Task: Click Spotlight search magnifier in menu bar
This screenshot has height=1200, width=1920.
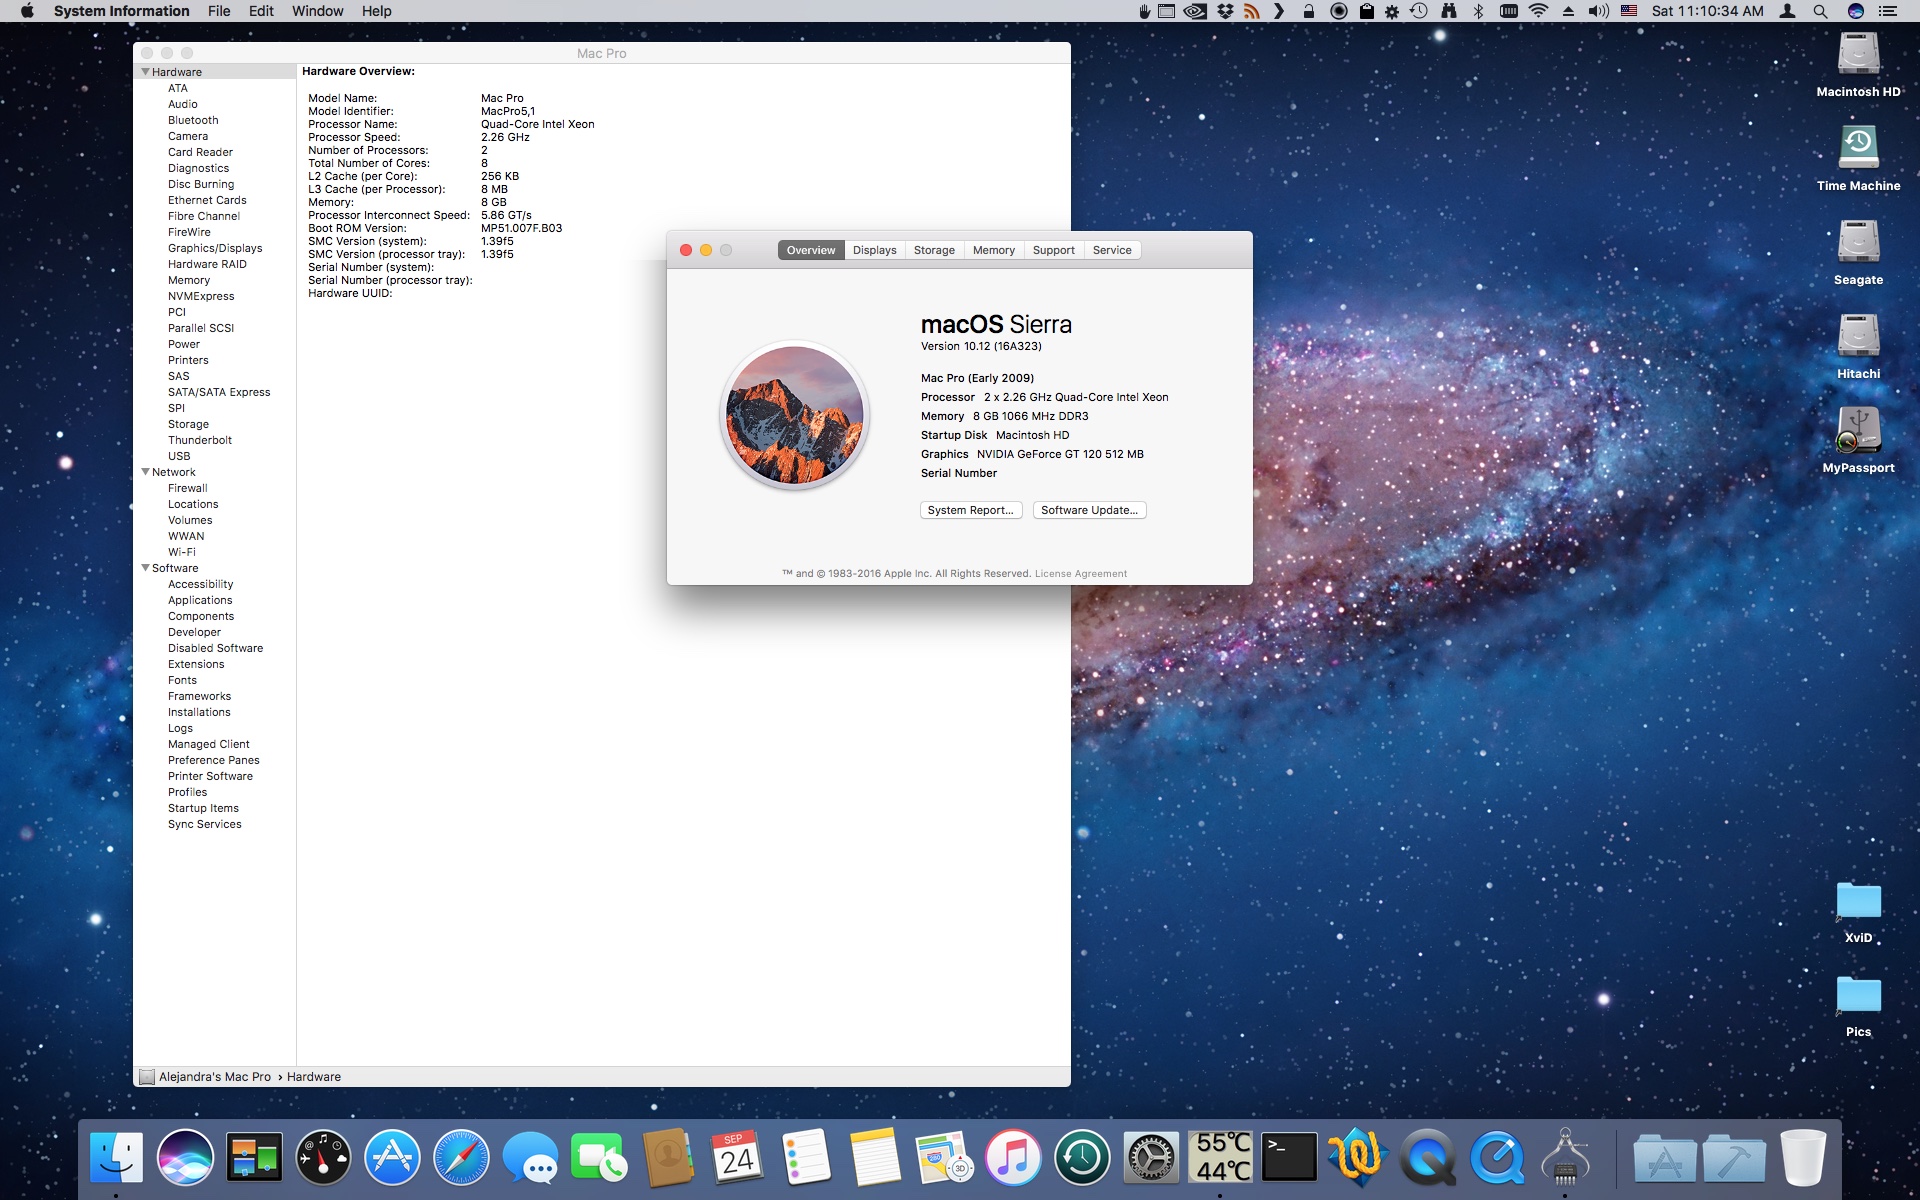Action: click(x=1820, y=11)
